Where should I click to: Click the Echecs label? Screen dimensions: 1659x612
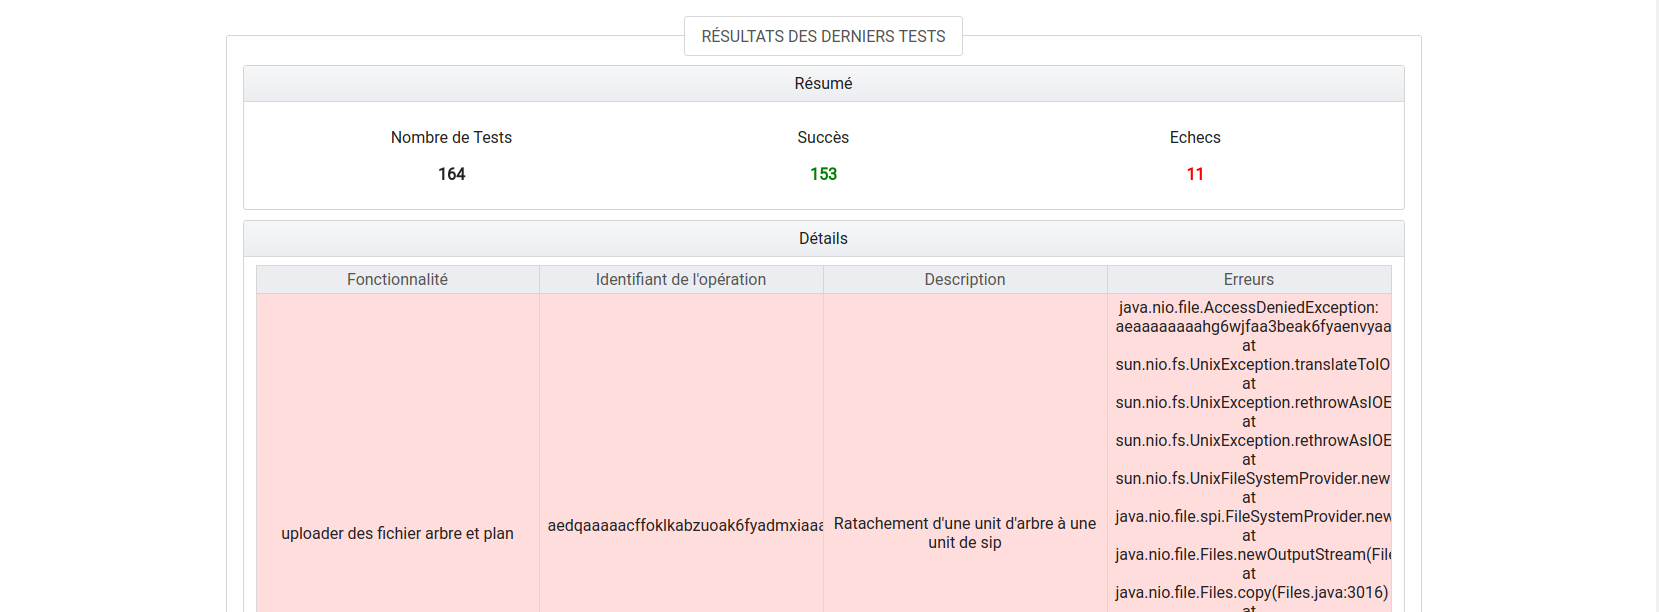(x=1195, y=138)
